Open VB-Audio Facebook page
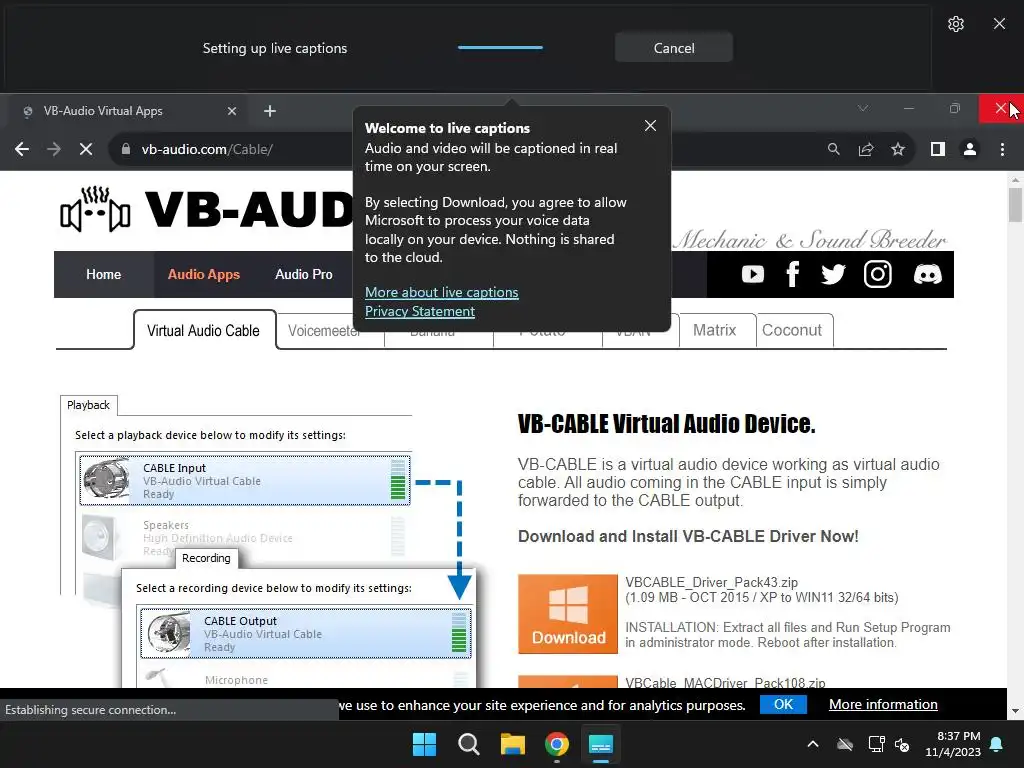The width and height of the screenshot is (1024, 768). coord(793,274)
